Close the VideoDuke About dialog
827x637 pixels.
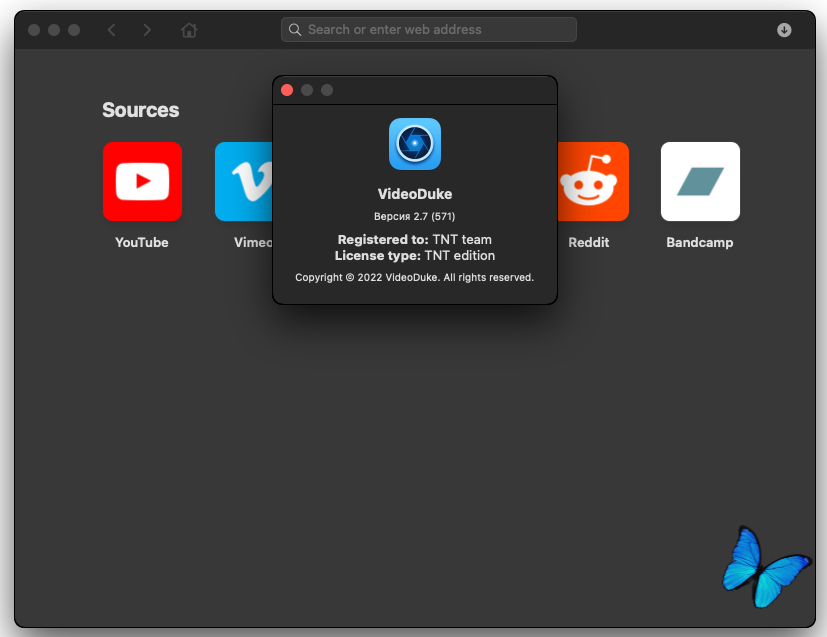pyautogui.click(x=287, y=90)
